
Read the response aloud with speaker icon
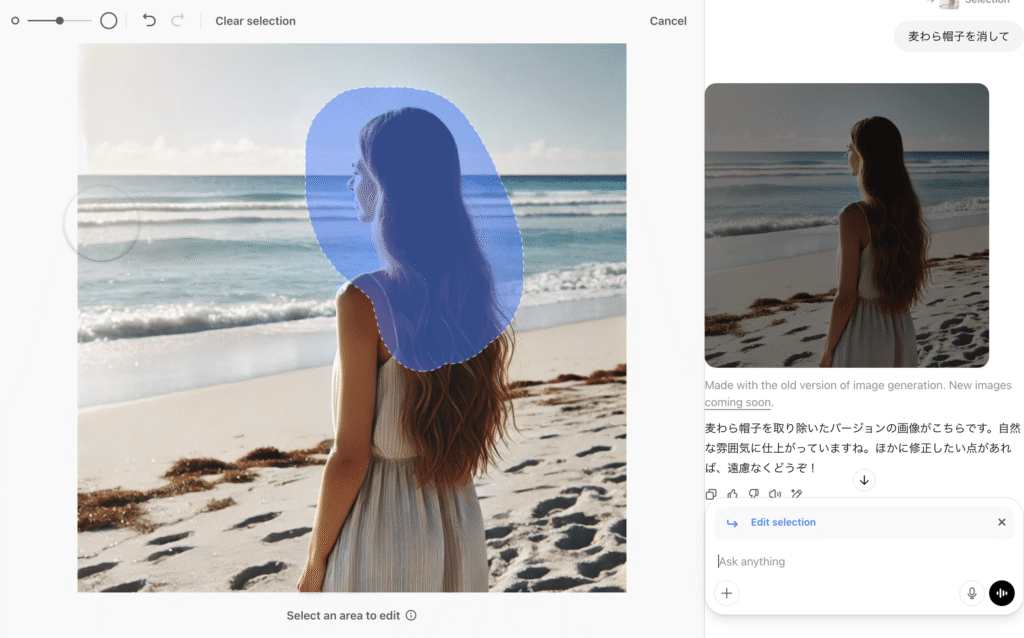(775, 494)
